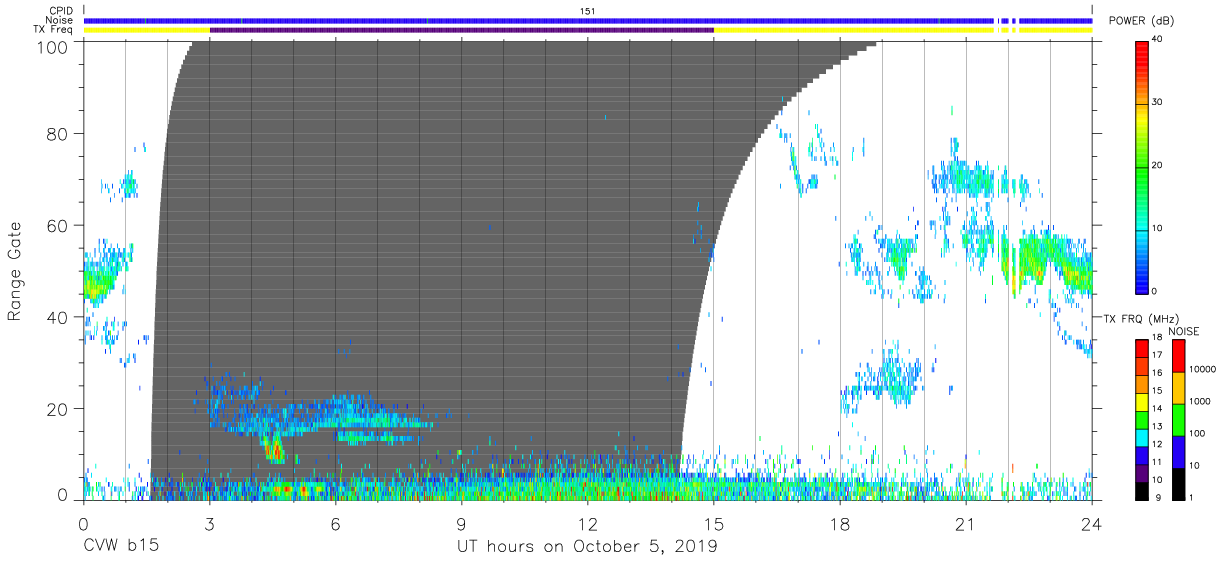Click the black bottom segment of the NOISE color bar

tap(1180, 482)
